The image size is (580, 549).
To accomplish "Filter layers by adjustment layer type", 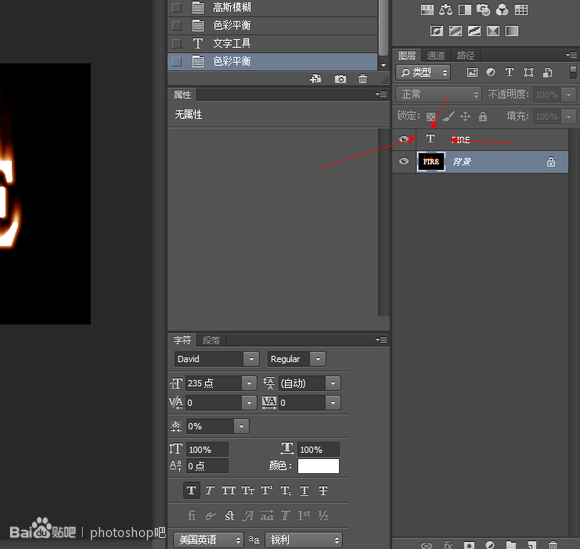I will pyautogui.click(x=491, y=73).
